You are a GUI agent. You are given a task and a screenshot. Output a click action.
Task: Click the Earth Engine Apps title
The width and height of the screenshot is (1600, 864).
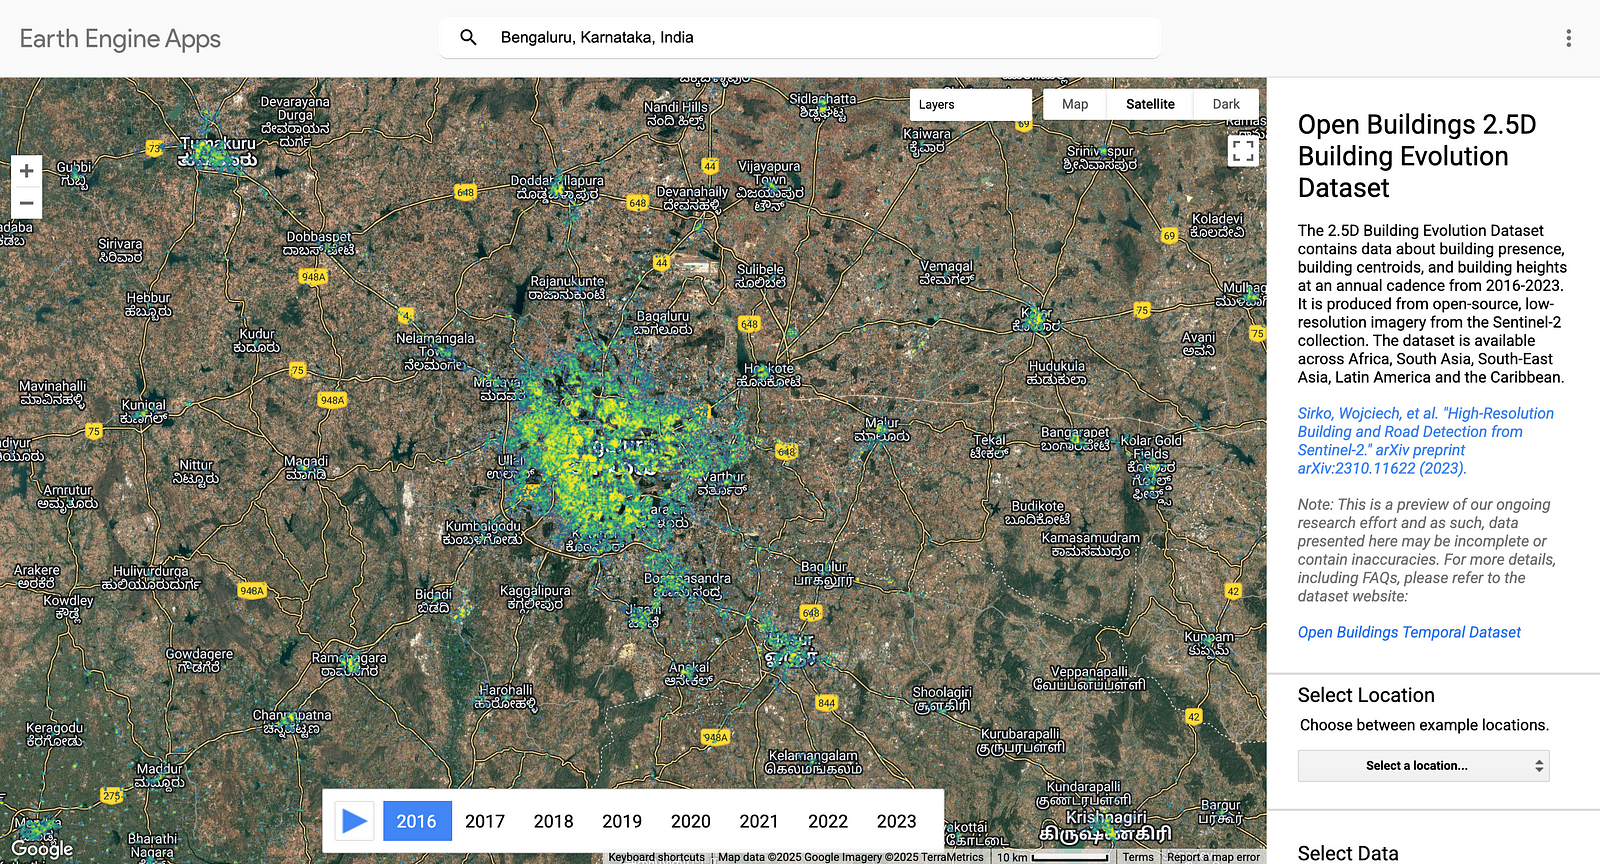coord(120,39)
